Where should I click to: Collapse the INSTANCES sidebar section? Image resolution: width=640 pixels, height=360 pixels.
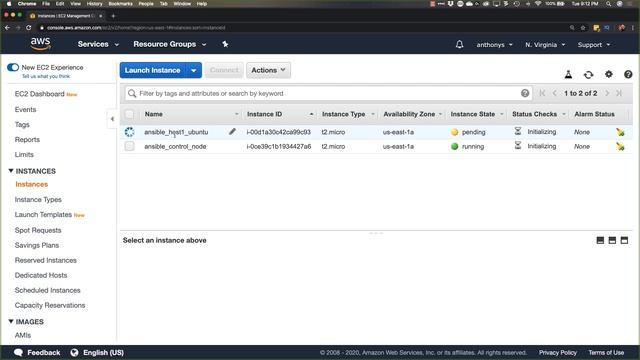pos(11,171)
